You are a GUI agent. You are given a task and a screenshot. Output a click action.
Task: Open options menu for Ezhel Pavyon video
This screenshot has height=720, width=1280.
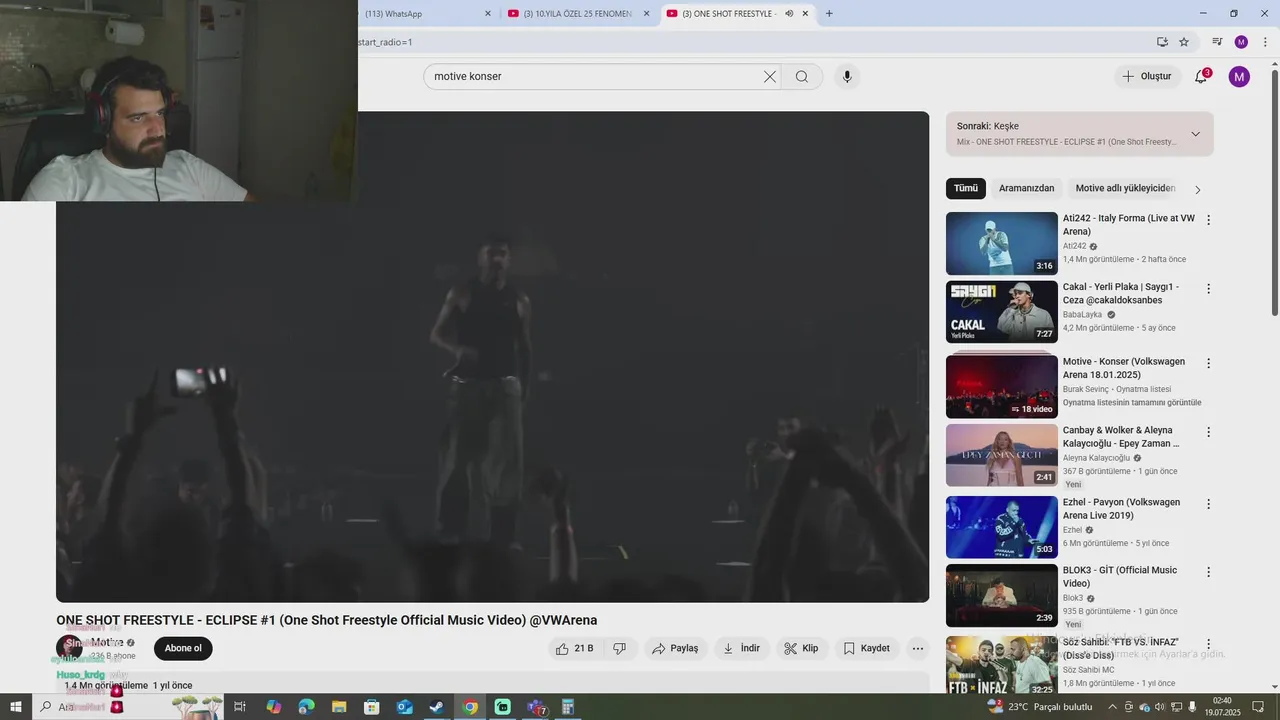coord(1208,504)
